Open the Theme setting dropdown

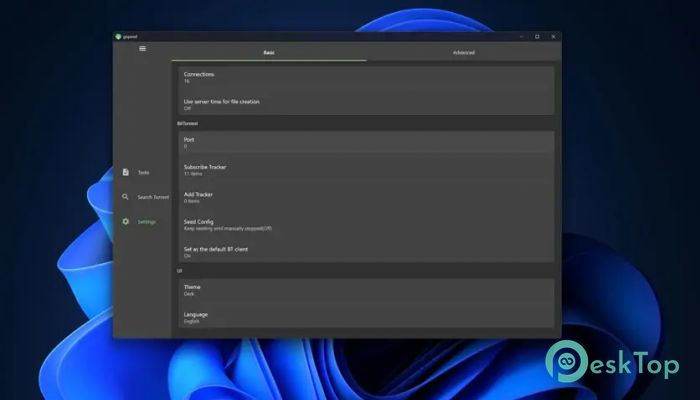(x=366, y=290)
